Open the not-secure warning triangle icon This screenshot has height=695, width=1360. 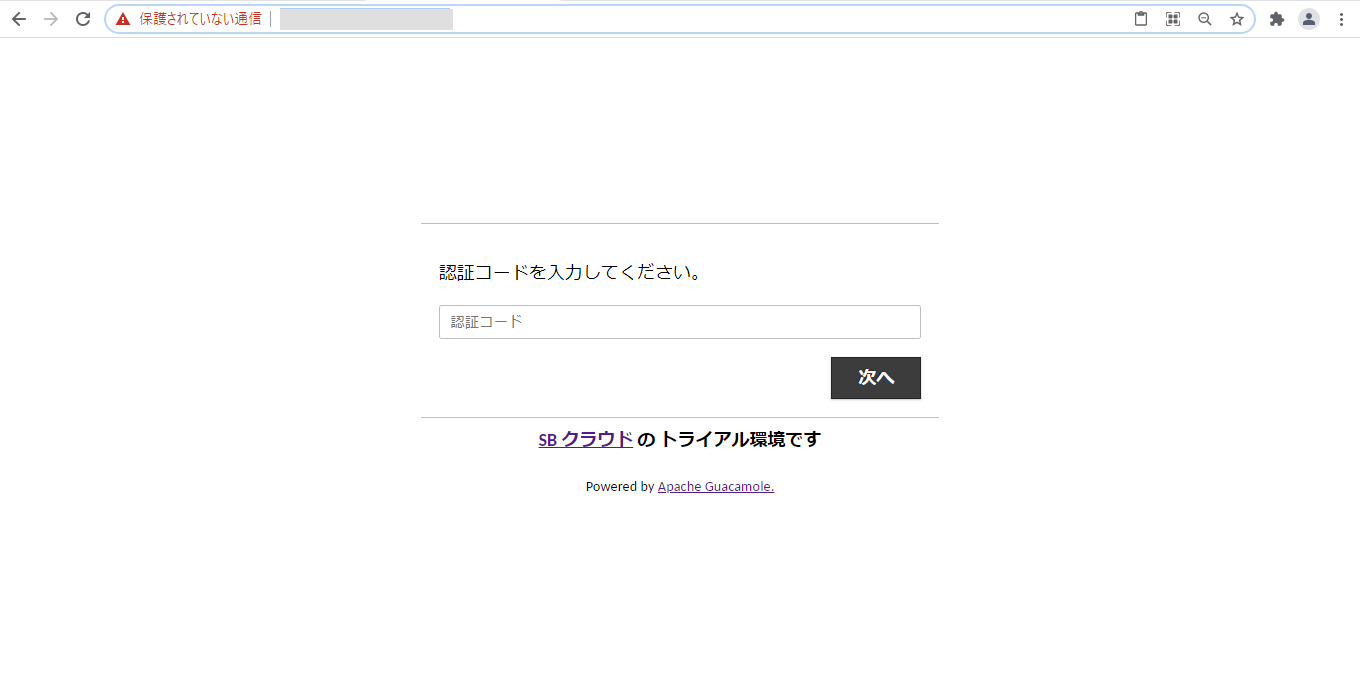(x=123, y=19)
